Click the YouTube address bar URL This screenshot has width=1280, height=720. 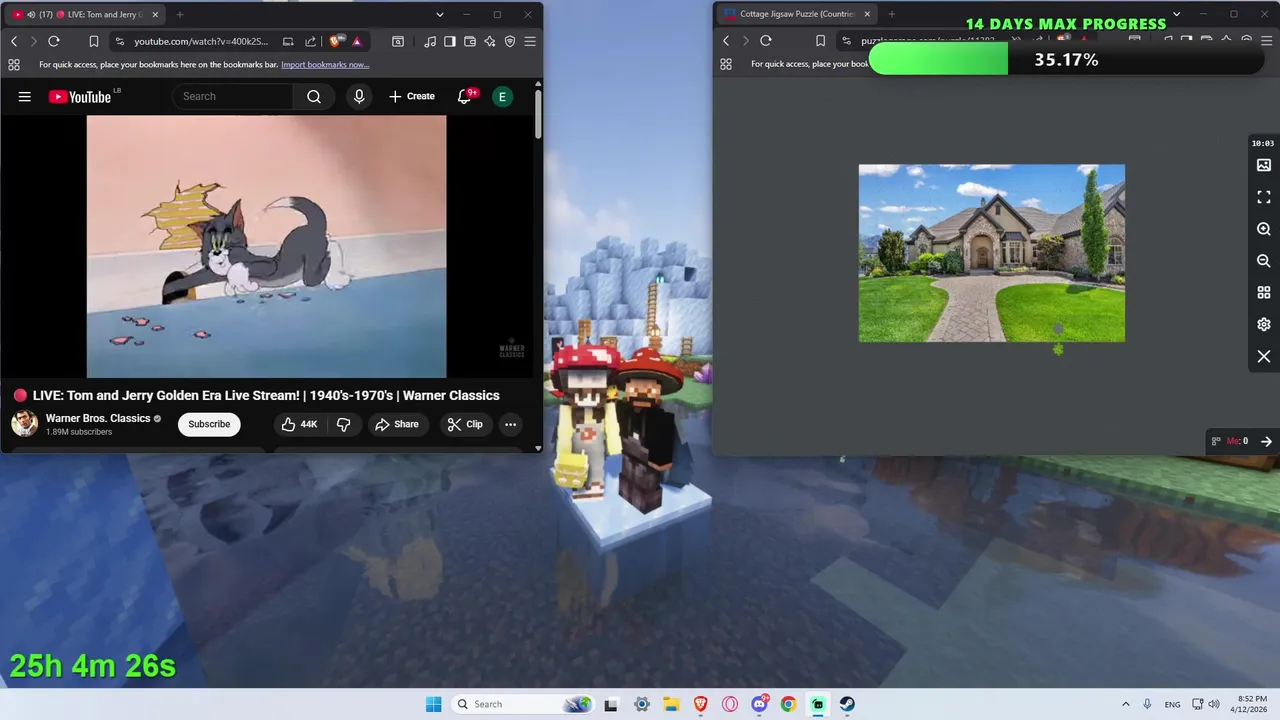201,41
